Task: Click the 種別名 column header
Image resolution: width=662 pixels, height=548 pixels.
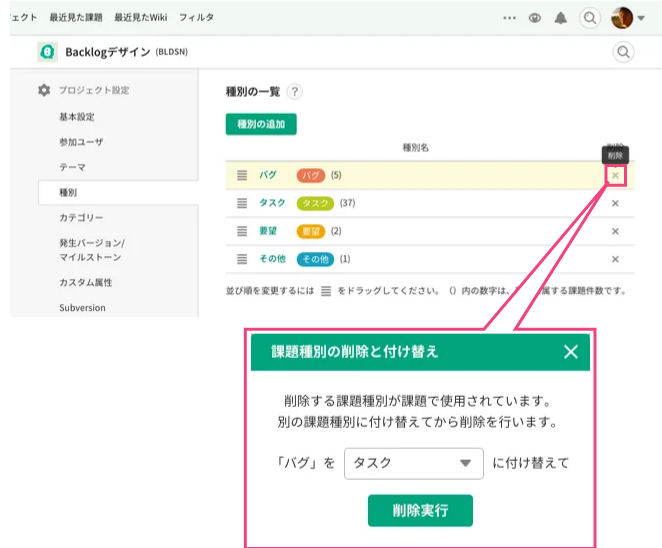Action: 415,147
